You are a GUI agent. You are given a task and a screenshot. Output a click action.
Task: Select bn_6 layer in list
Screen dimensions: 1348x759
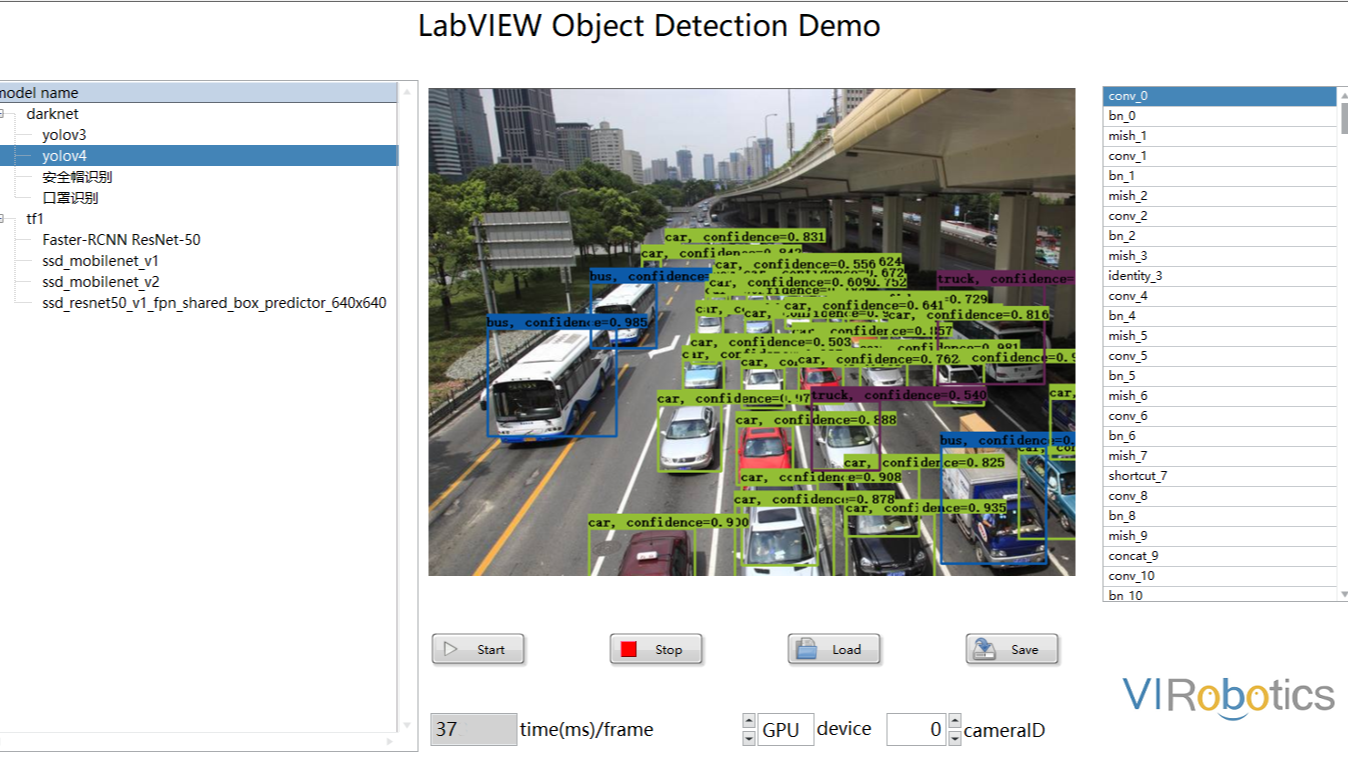coord(1220,436)
